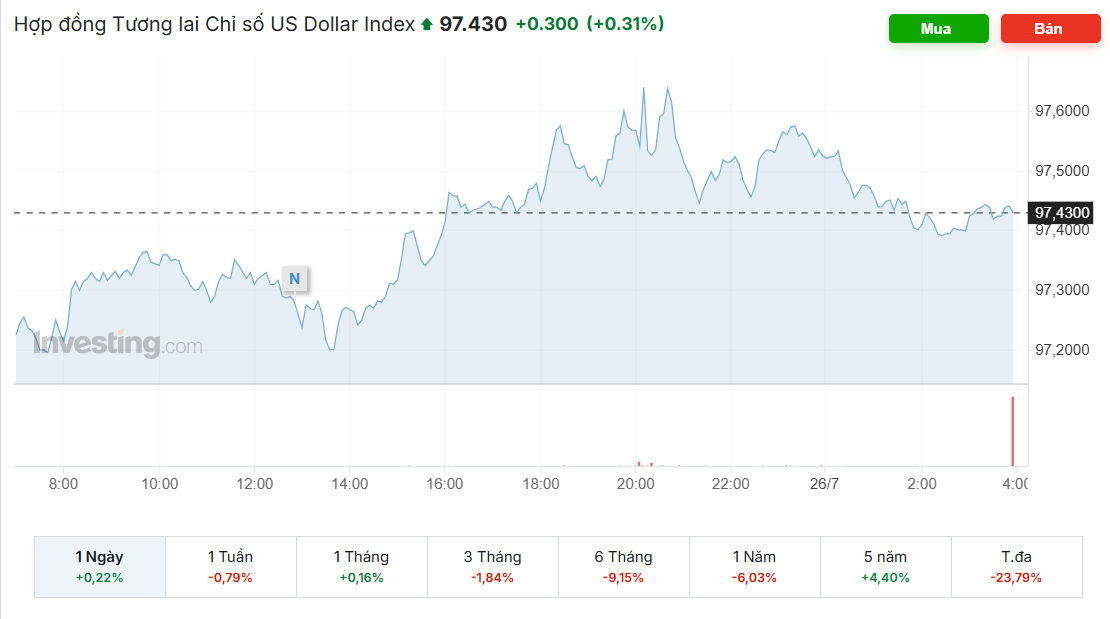
Task: Click the 20:00 time label on axis
Action: pos(636,484)
